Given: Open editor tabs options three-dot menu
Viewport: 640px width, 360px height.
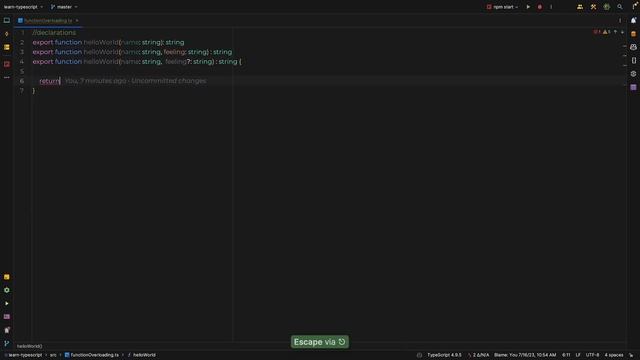Looking at the screenshot, I should click(620, 20).
